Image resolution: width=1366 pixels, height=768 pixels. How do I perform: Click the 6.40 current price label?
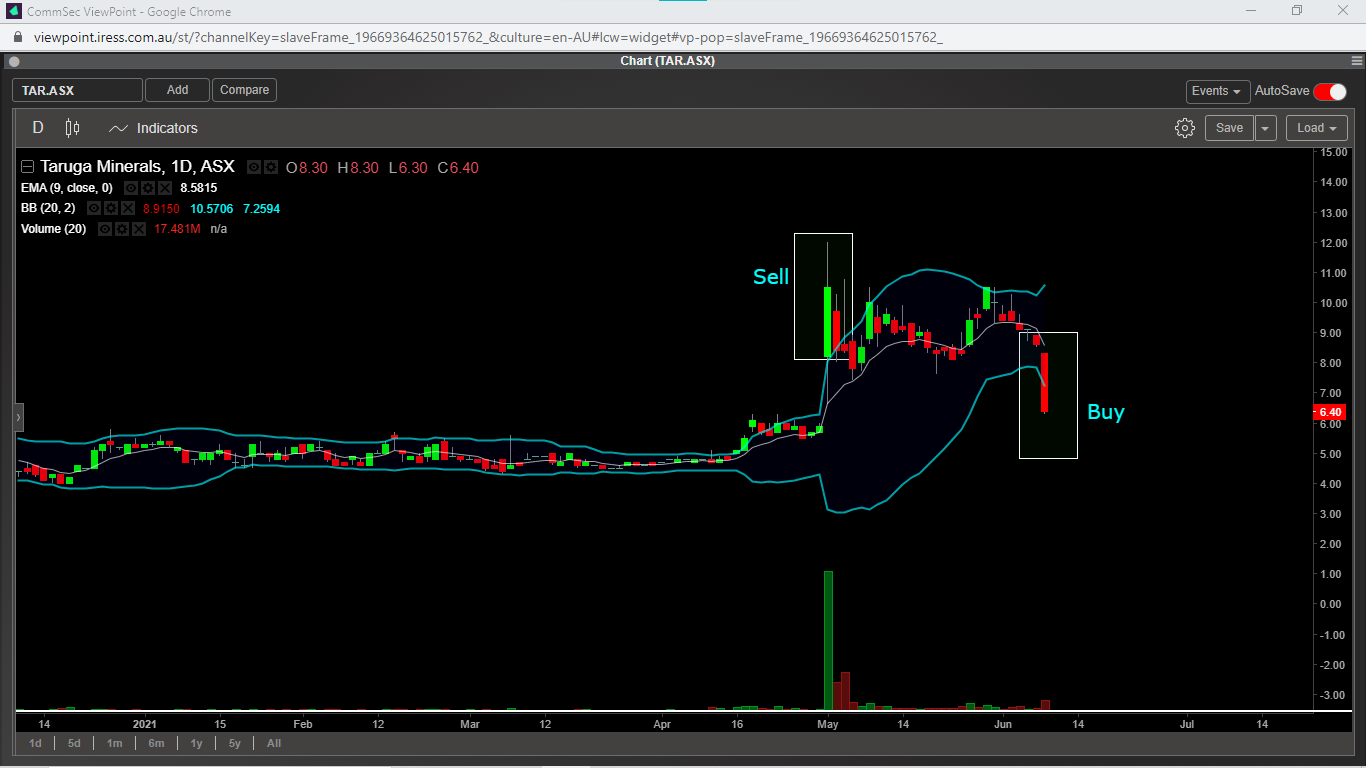pyautogui.click(x=1331, y=412)
